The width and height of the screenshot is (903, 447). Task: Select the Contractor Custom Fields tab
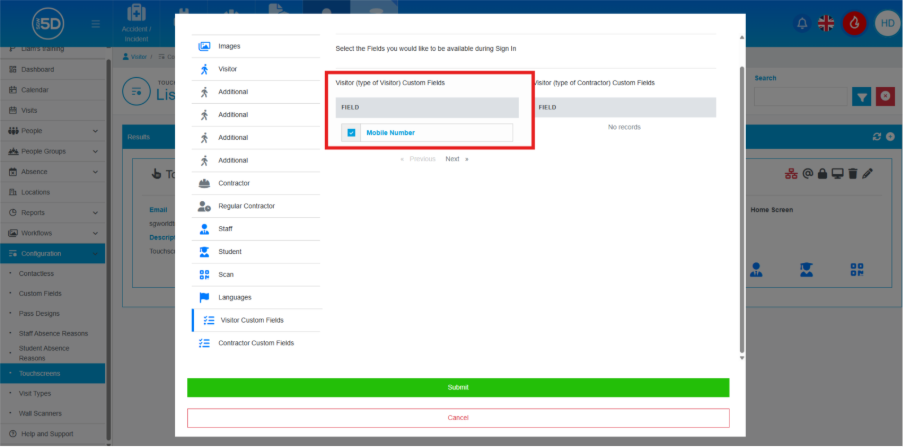point(256,343)
